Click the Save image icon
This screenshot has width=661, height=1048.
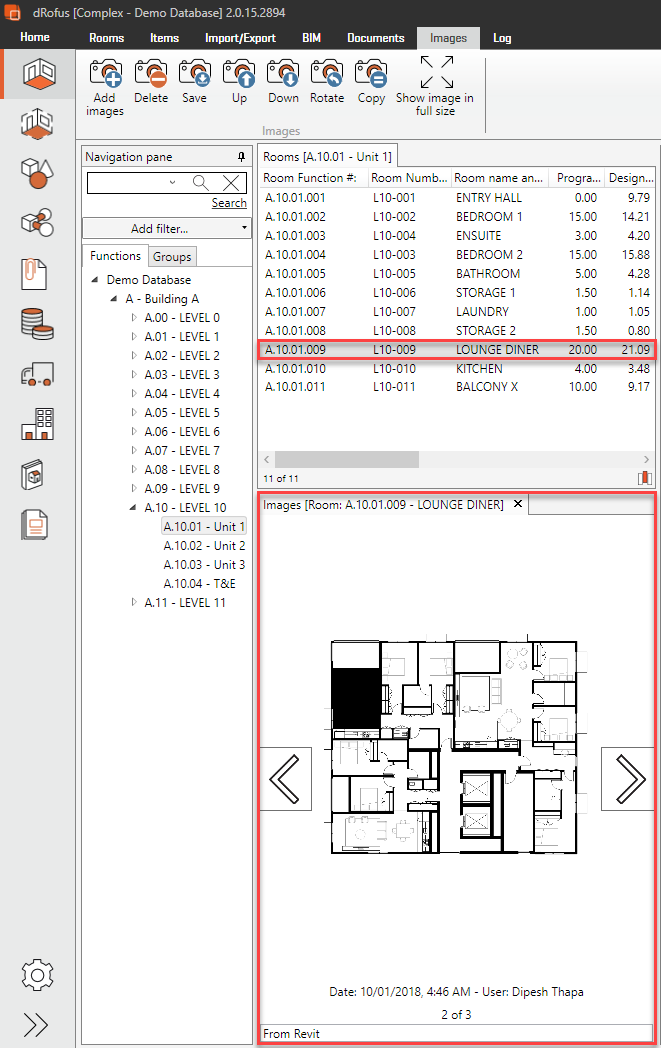(x=194, y=76)
